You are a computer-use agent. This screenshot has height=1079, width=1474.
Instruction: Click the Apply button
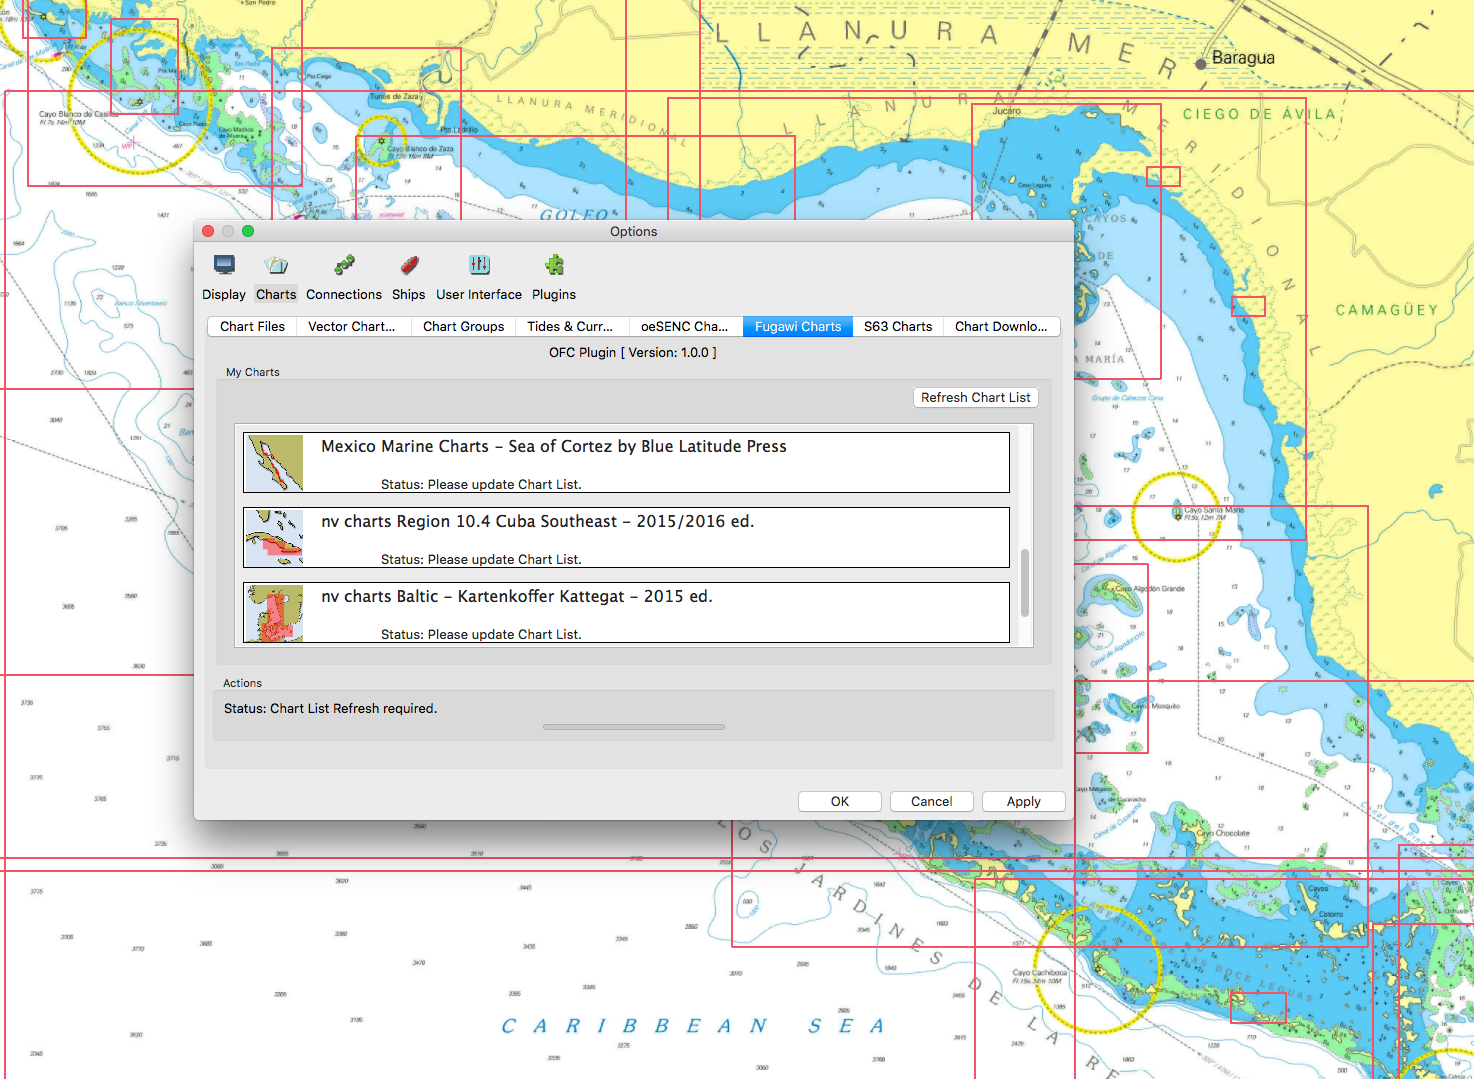[x=1024, y=801]
